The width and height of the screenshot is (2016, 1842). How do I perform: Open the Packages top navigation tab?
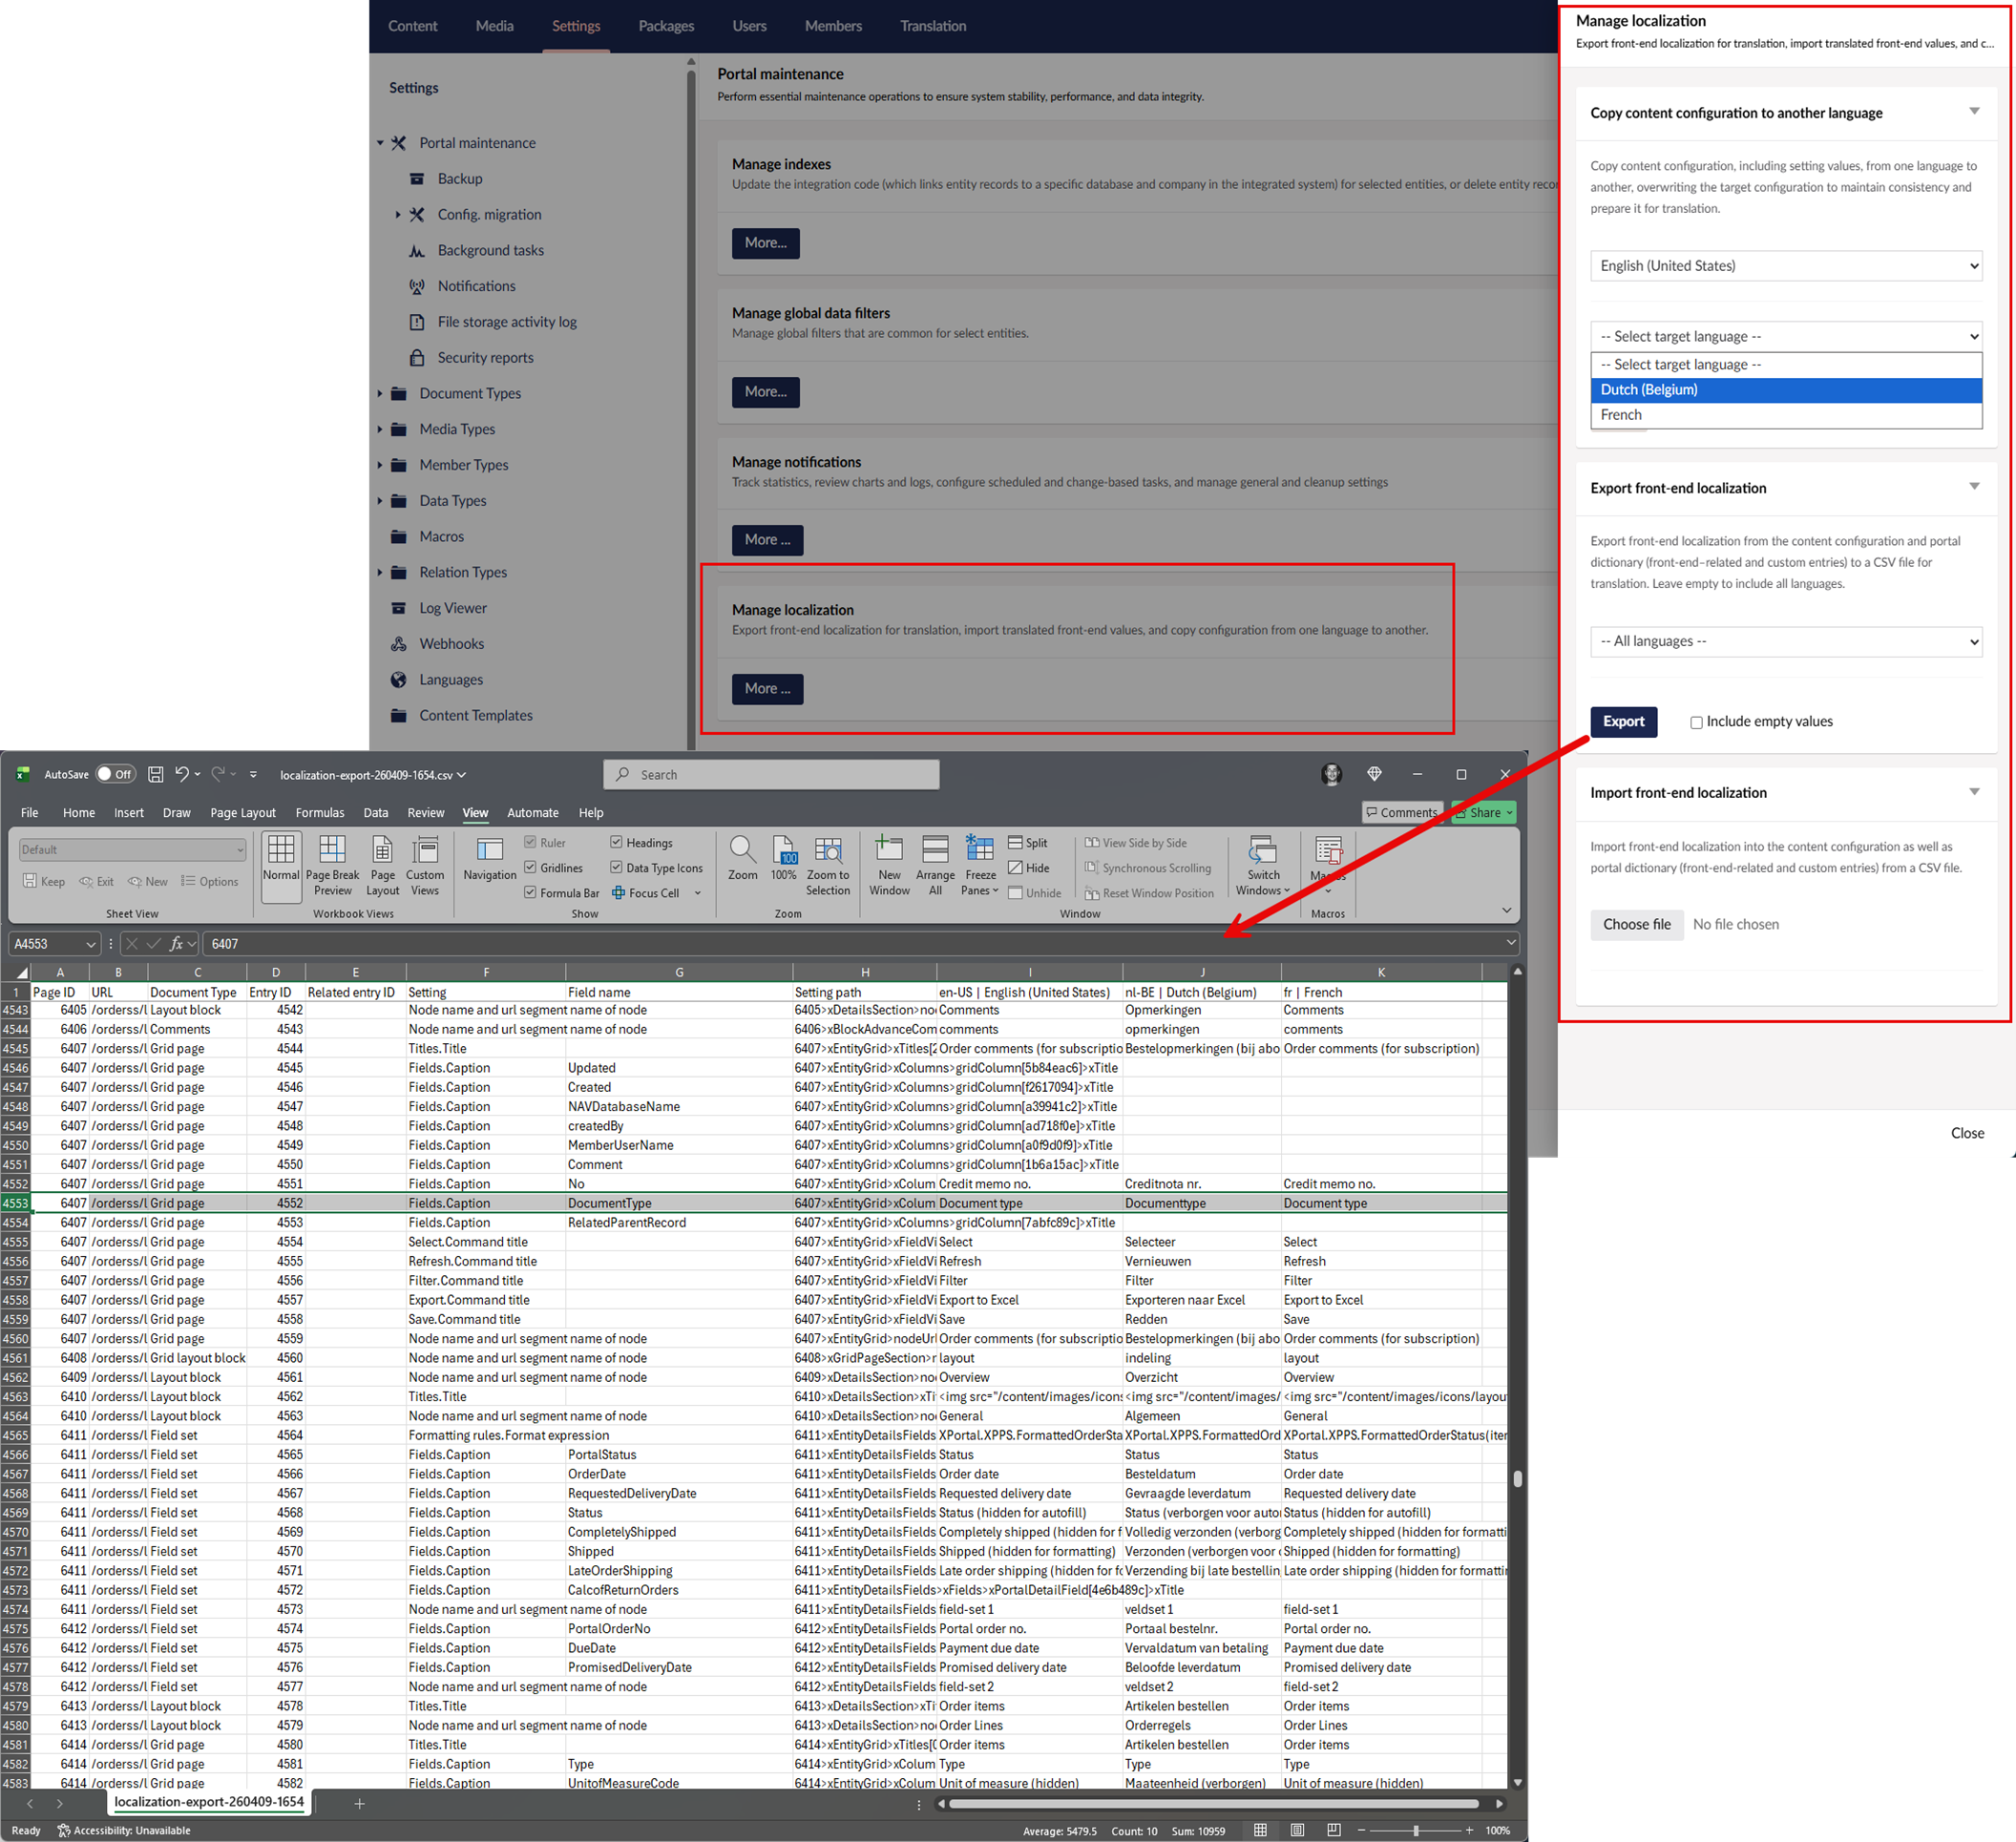(665, 26)
